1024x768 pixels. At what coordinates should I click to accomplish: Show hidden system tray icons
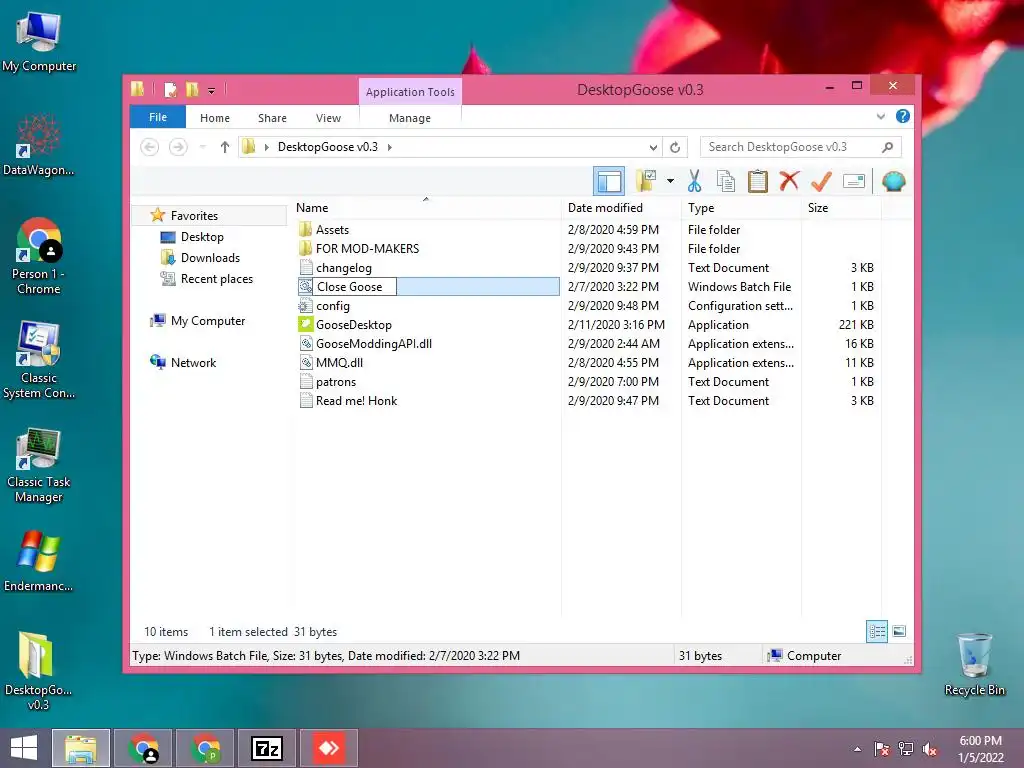click(x=857, y=749)
